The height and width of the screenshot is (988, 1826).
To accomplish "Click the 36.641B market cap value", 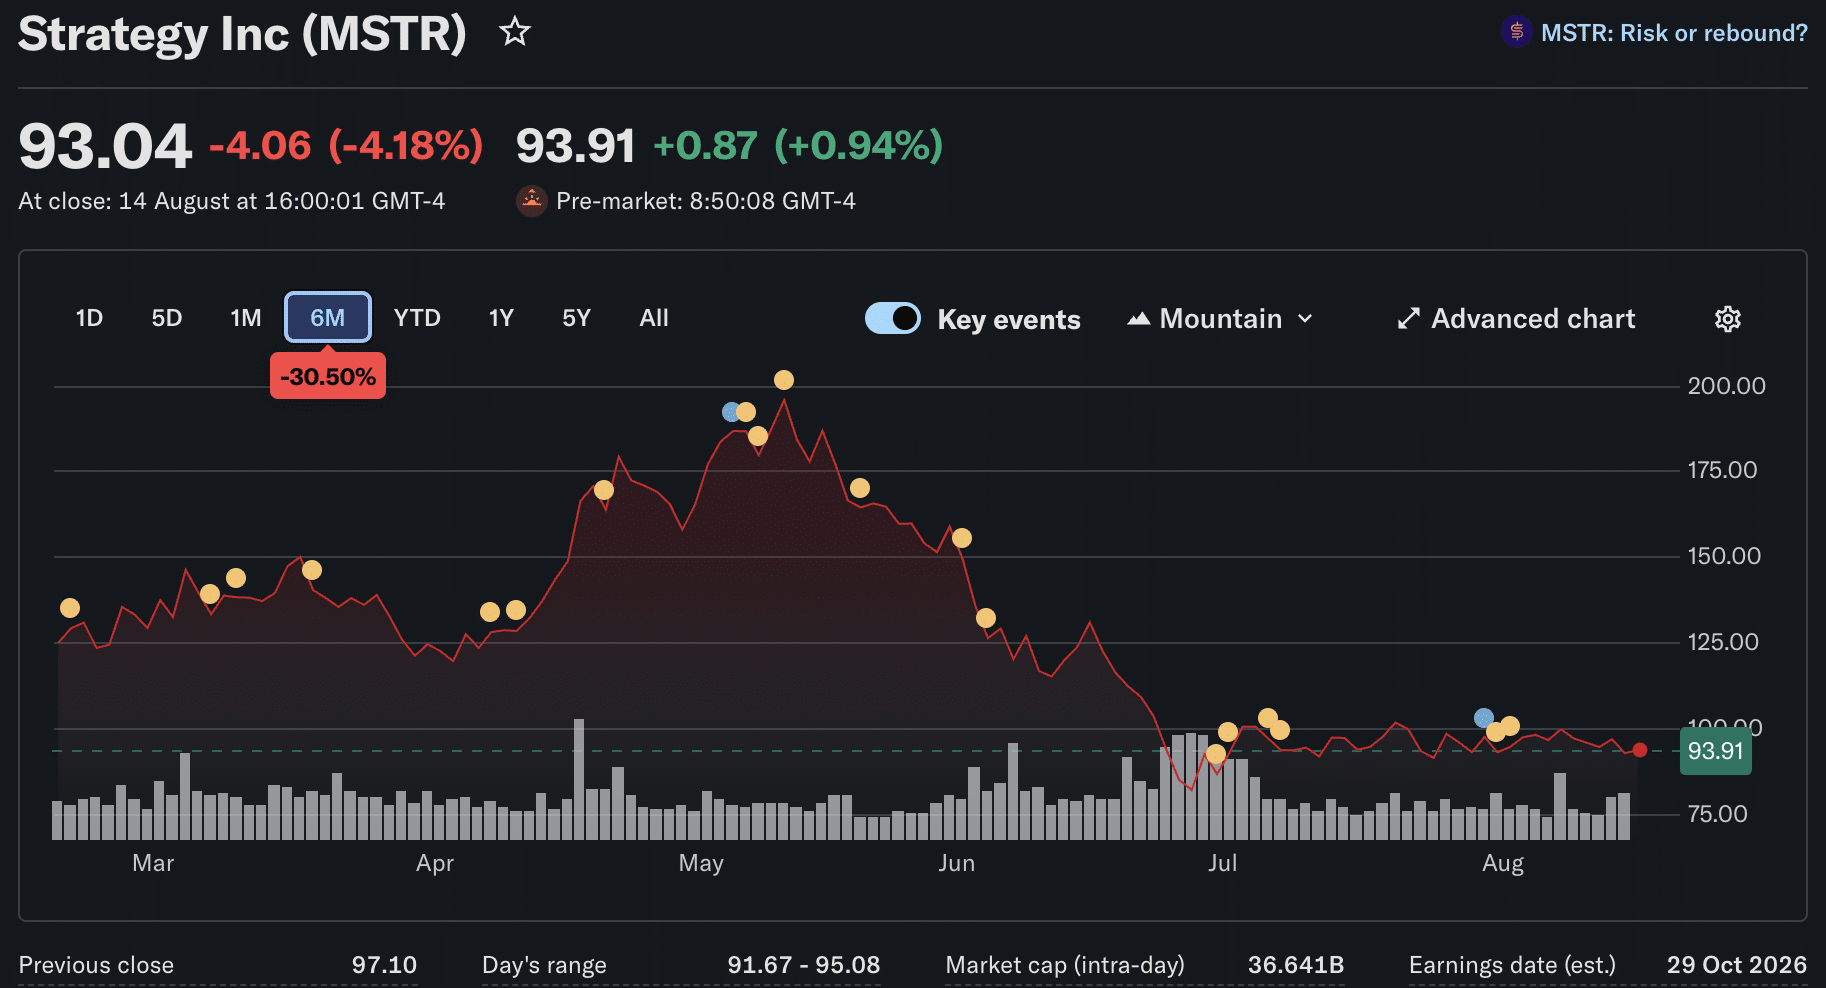I will coord(1296,965).
